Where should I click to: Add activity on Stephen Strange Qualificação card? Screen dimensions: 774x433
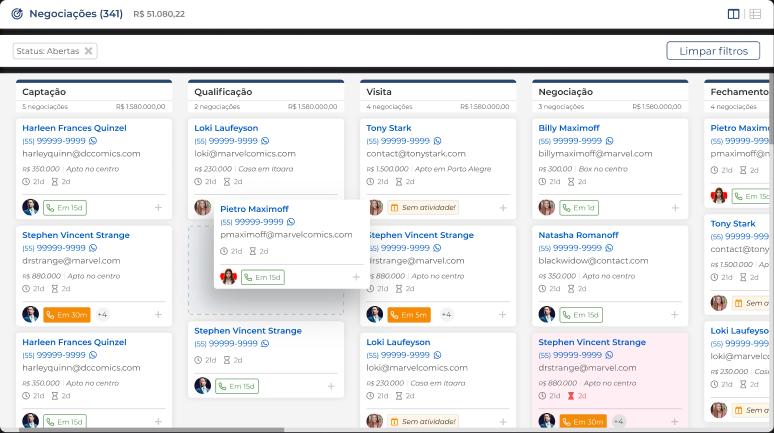pos(331,386)
